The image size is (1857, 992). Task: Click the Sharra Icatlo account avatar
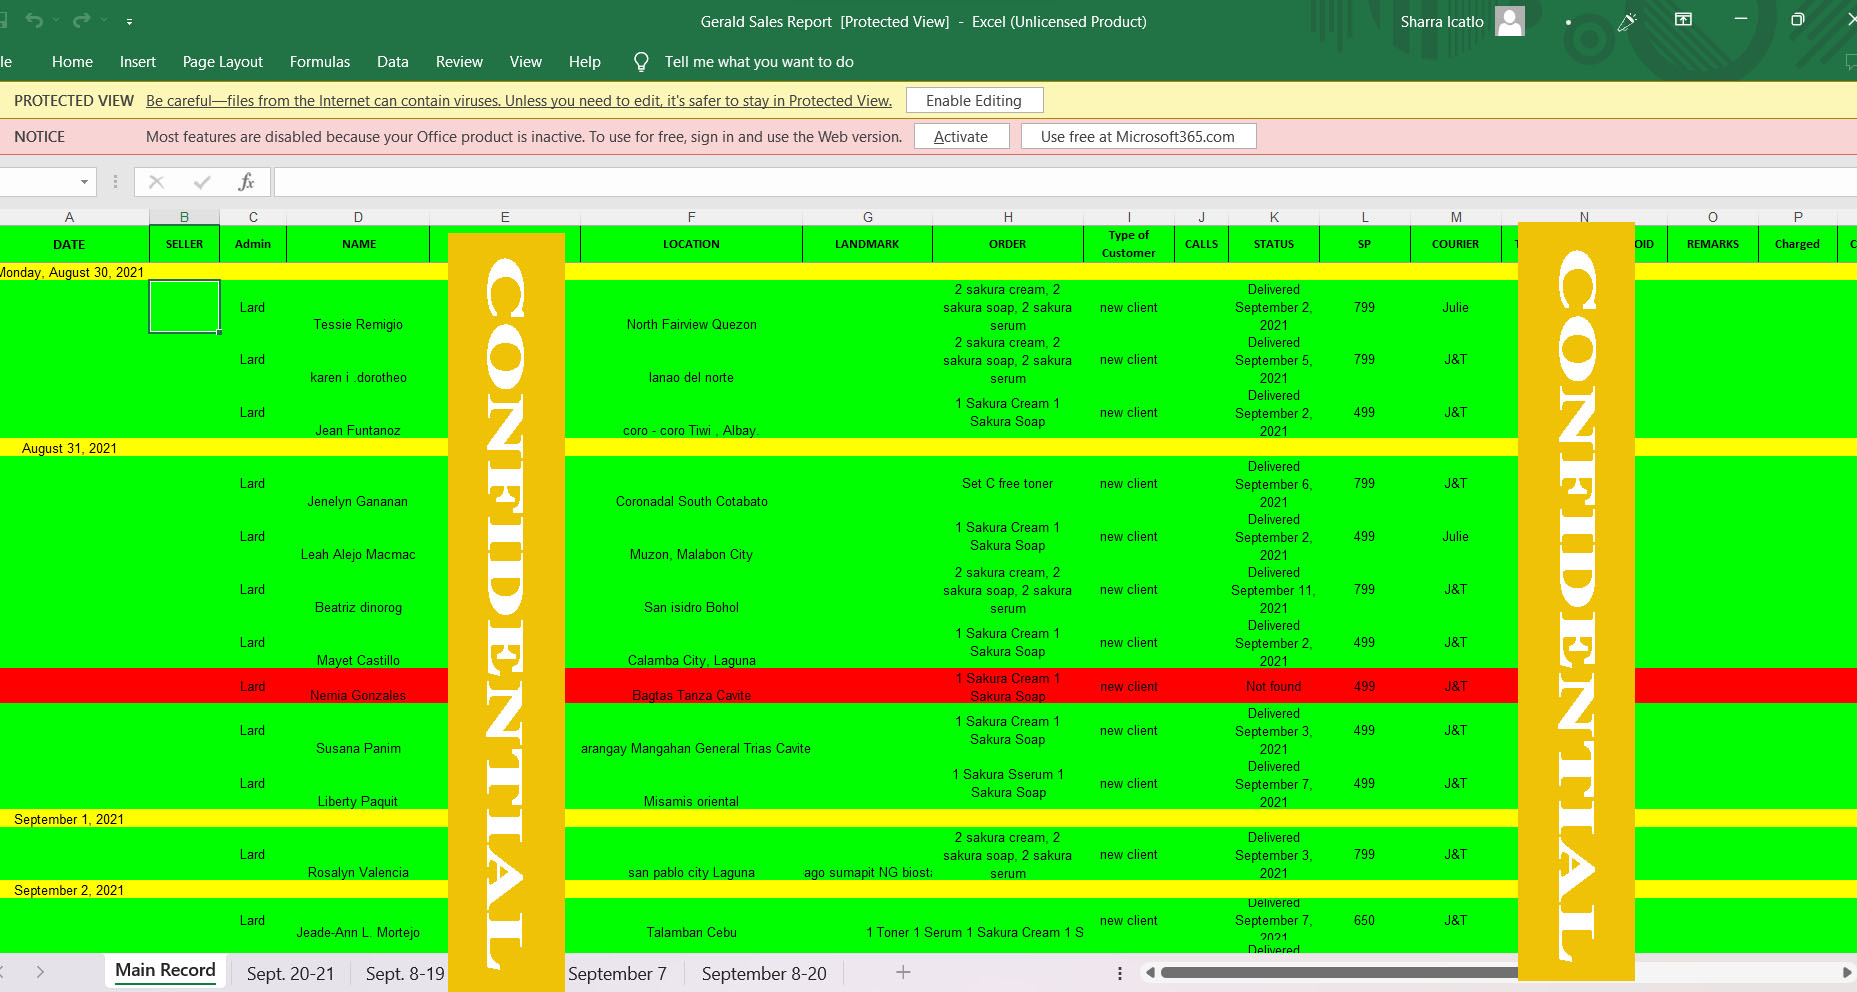[1510, 21]
